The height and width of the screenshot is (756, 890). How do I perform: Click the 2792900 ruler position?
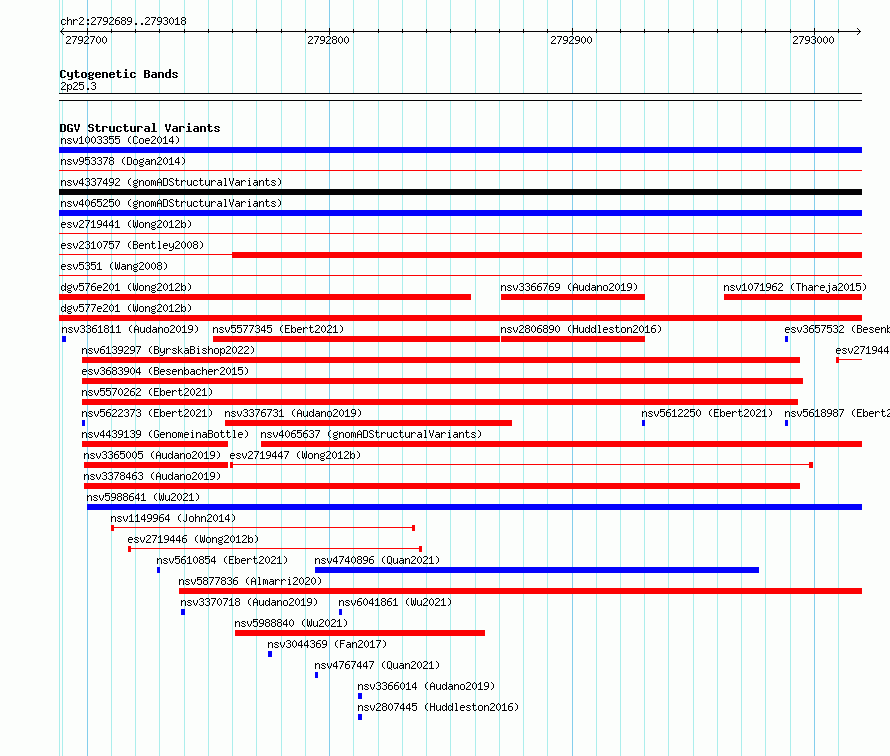pyautogui.click(x=571, y=40)
